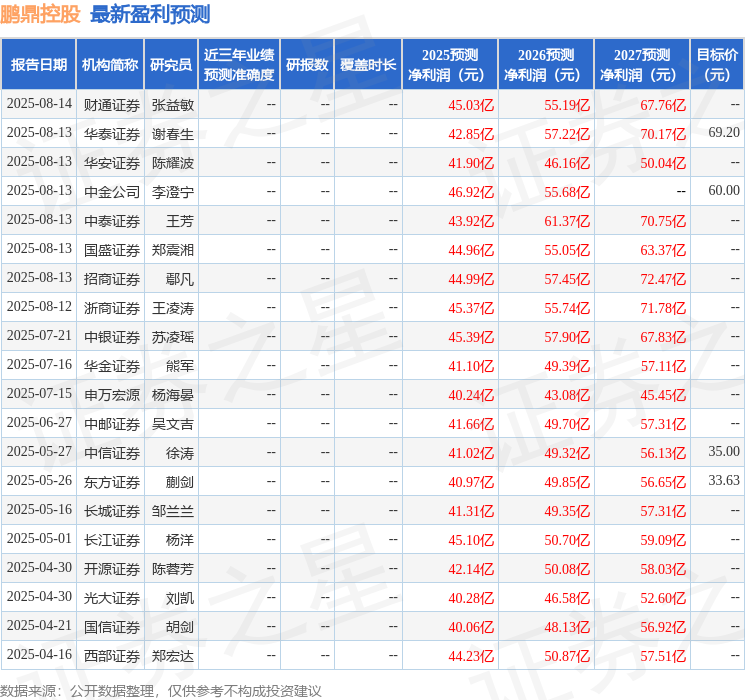Click analyst name 陈耀波
The width and height of the screenshot is (745, 700).
click(173, 163)
